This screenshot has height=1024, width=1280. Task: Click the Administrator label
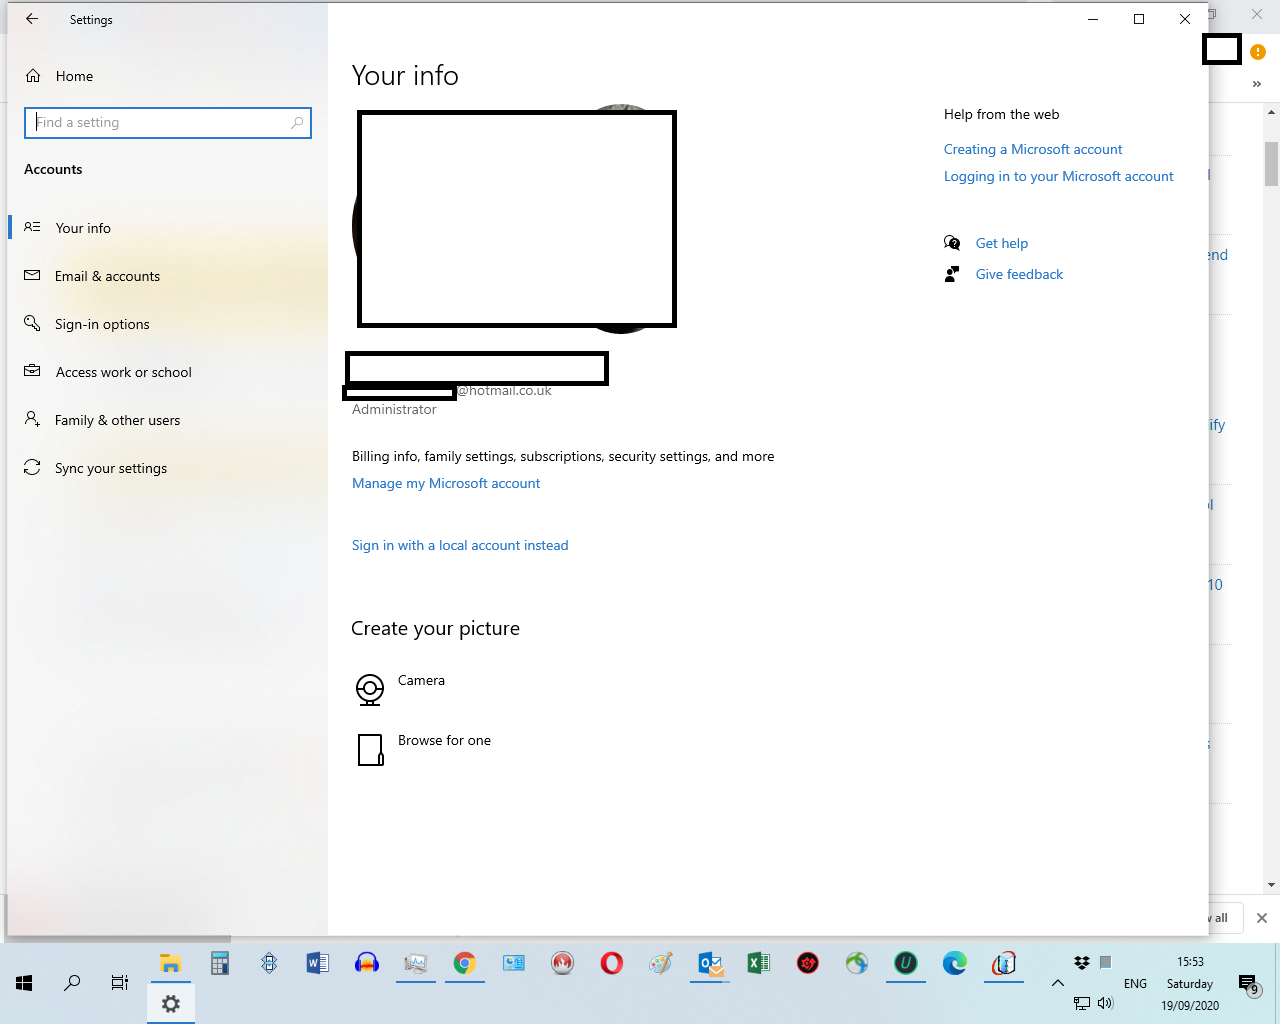pyautogui.click(x=394, y=409)
